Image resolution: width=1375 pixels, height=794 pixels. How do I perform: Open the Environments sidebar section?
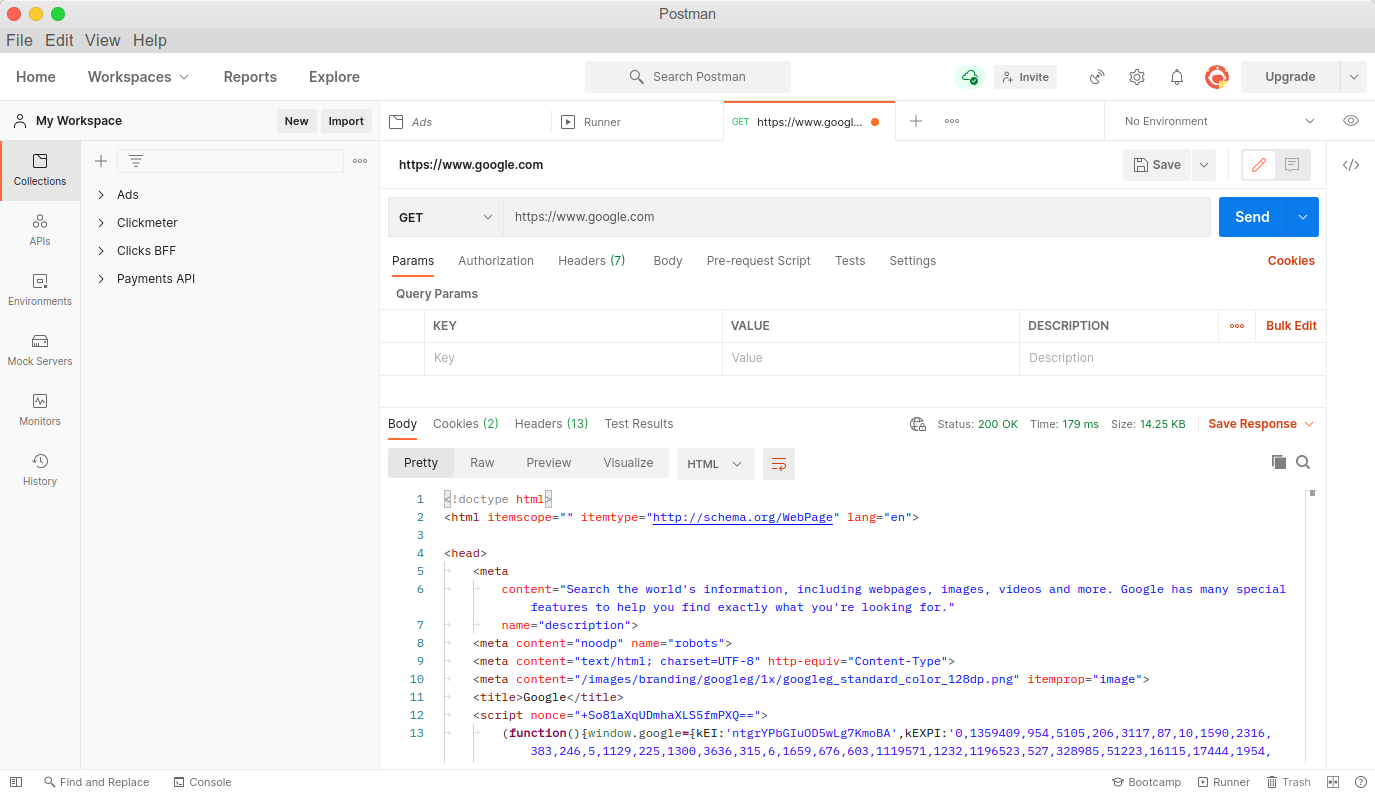click(40, 290)
